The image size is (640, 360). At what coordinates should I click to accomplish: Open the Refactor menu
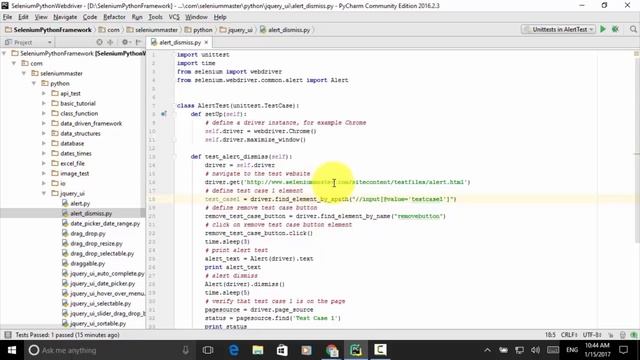tap(114, 17)
